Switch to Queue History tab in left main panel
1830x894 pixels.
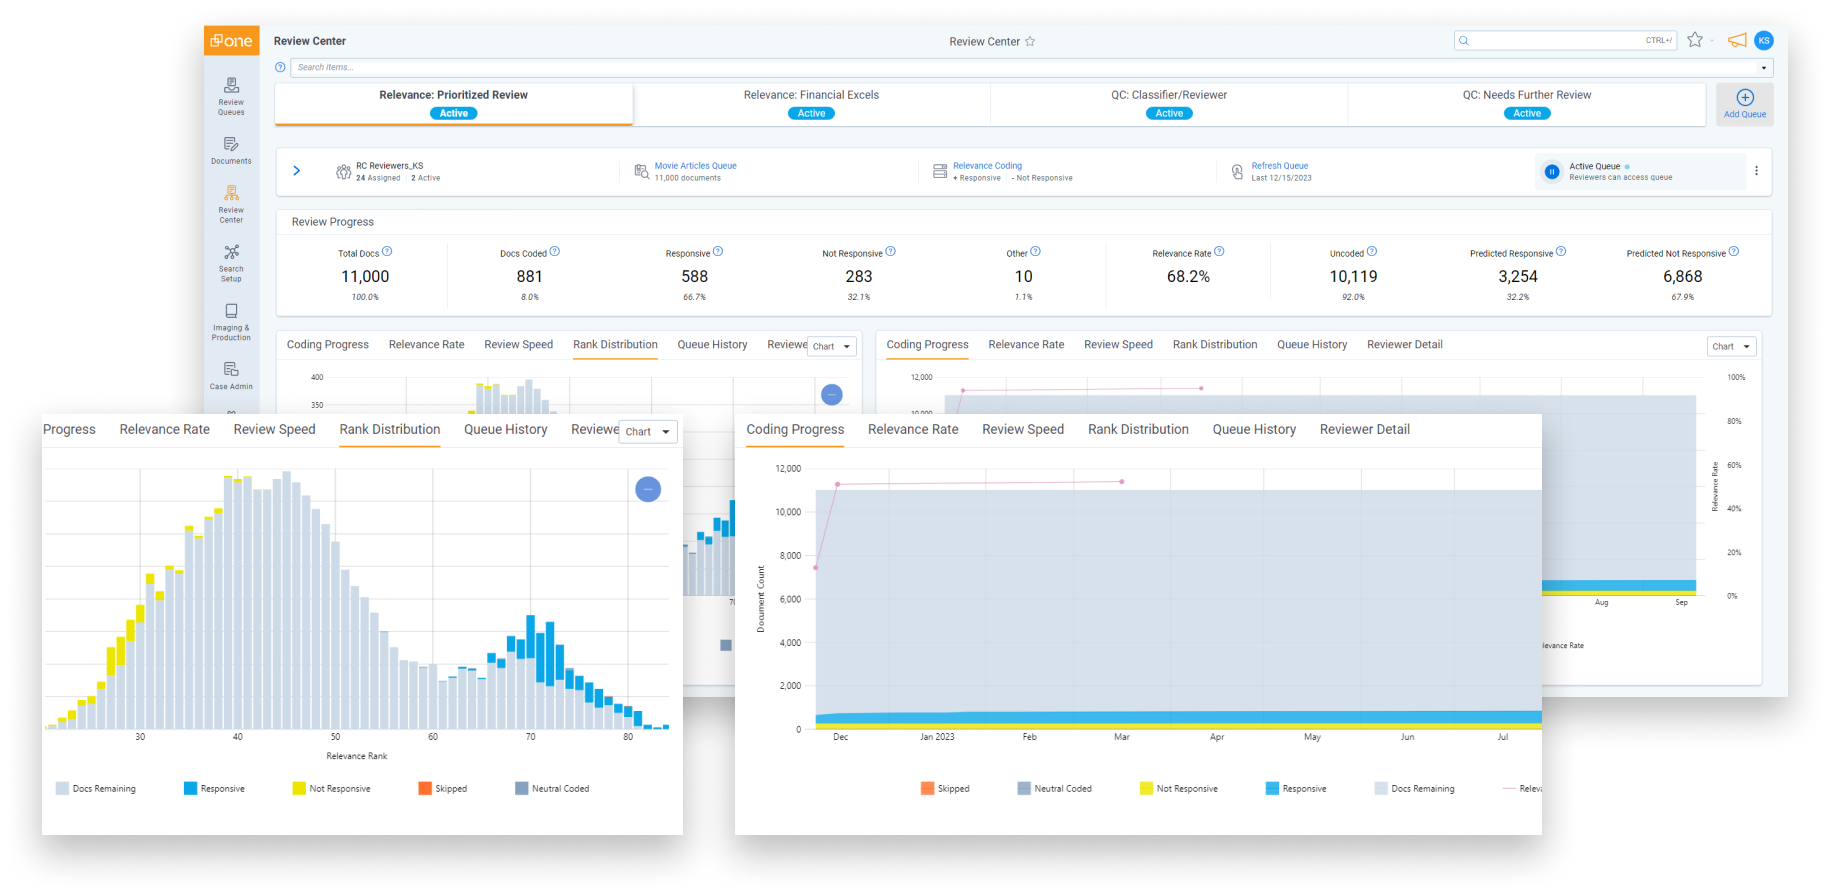click(x=712, y=344)
